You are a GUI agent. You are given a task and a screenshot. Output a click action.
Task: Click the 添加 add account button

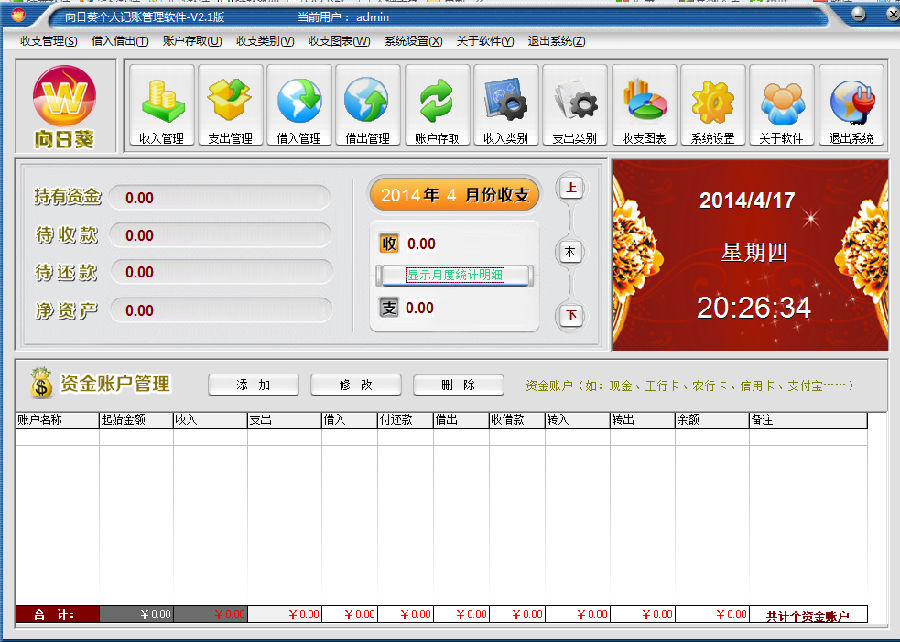[x=253, y=385]
